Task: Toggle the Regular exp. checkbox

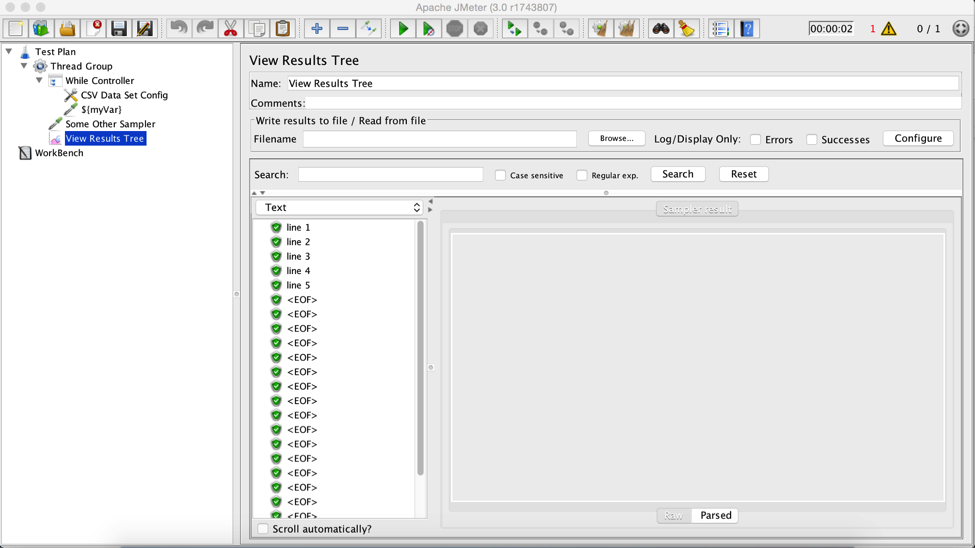Action: pos(581,175)
